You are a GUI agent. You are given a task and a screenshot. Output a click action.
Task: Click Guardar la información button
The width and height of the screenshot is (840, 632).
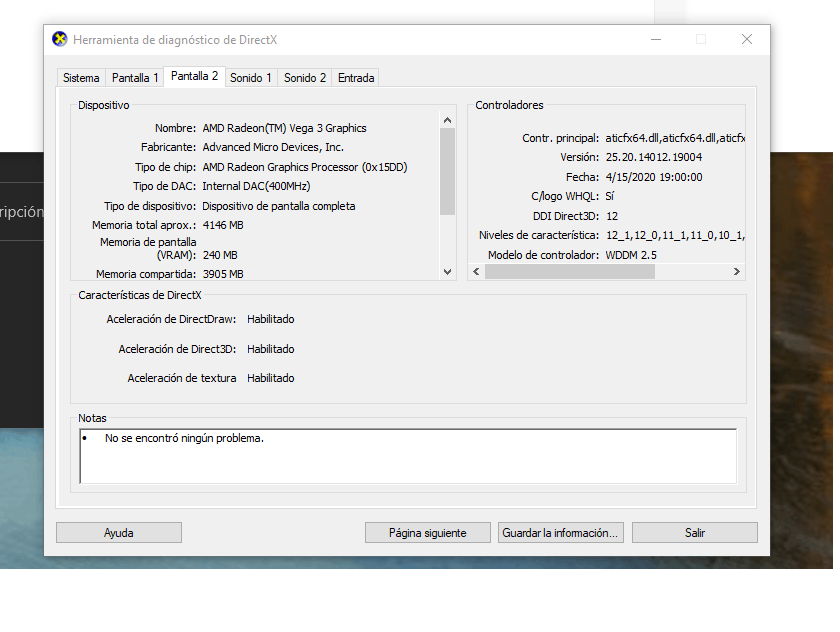pos(560,533)
